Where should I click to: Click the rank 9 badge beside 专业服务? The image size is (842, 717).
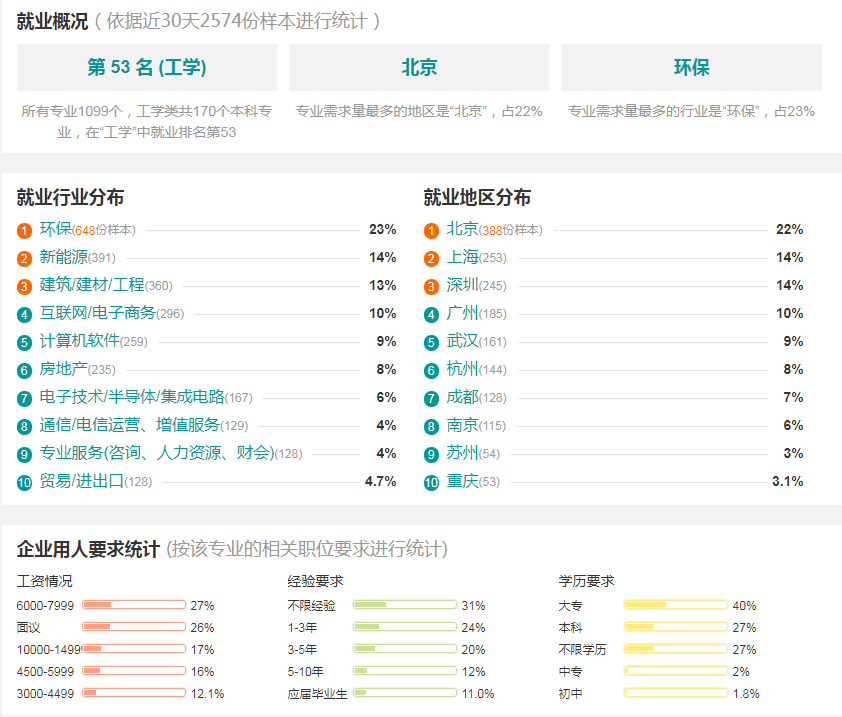click(24, 455)
